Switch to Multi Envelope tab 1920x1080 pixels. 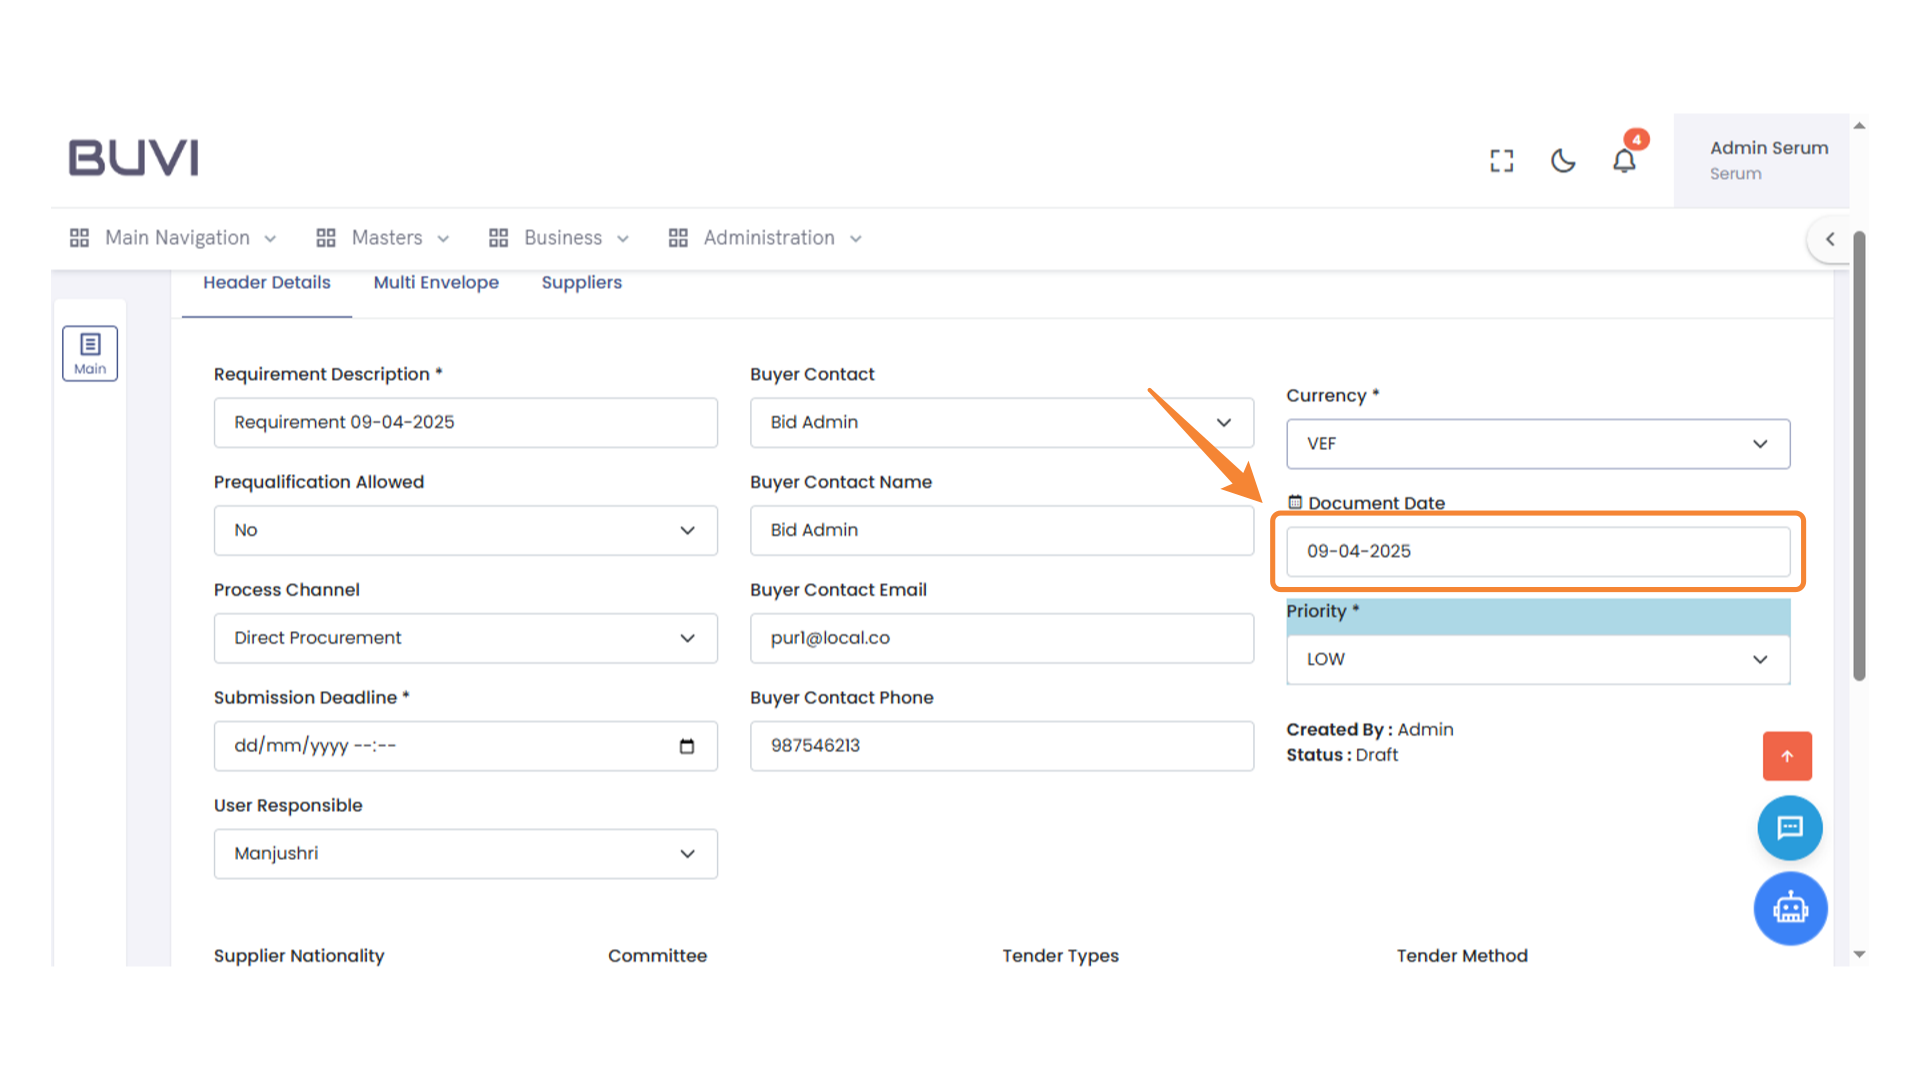click(436, 283)
